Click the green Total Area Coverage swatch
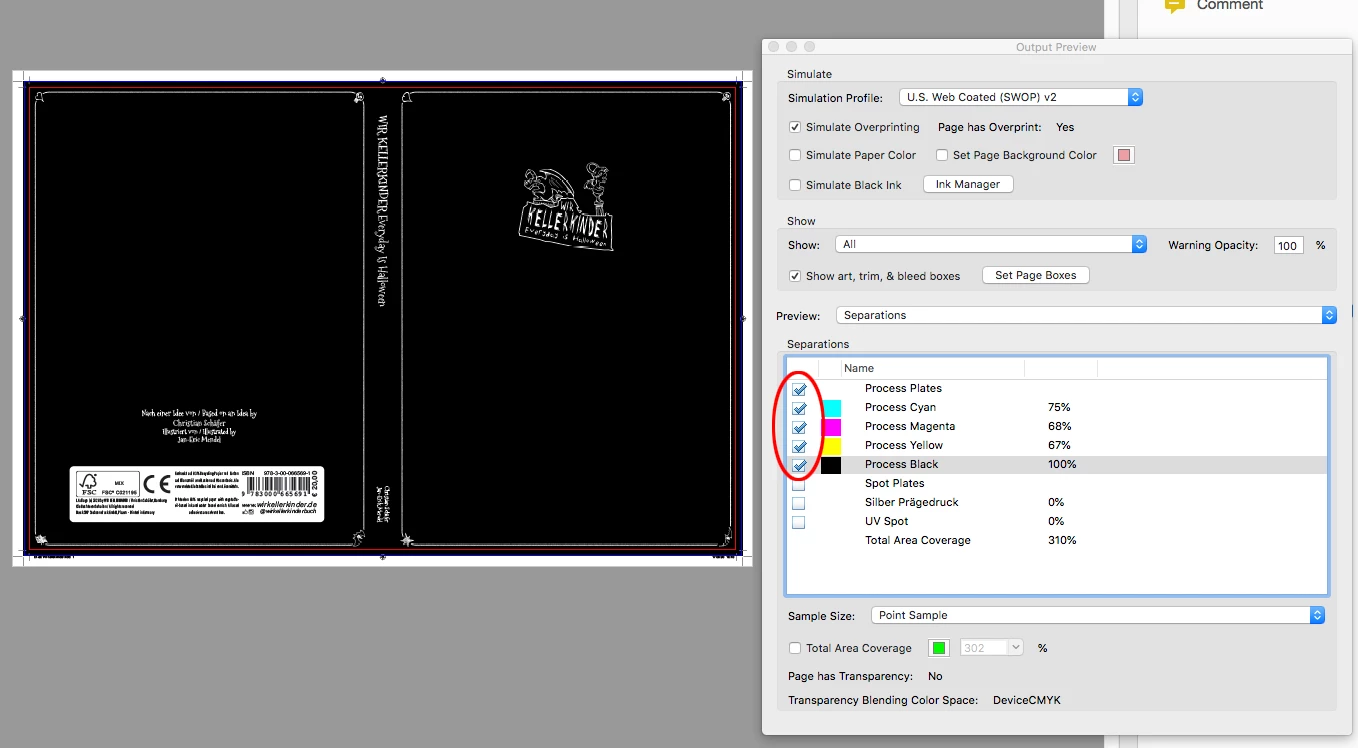 pyautogui.click(x=938, y=648)
